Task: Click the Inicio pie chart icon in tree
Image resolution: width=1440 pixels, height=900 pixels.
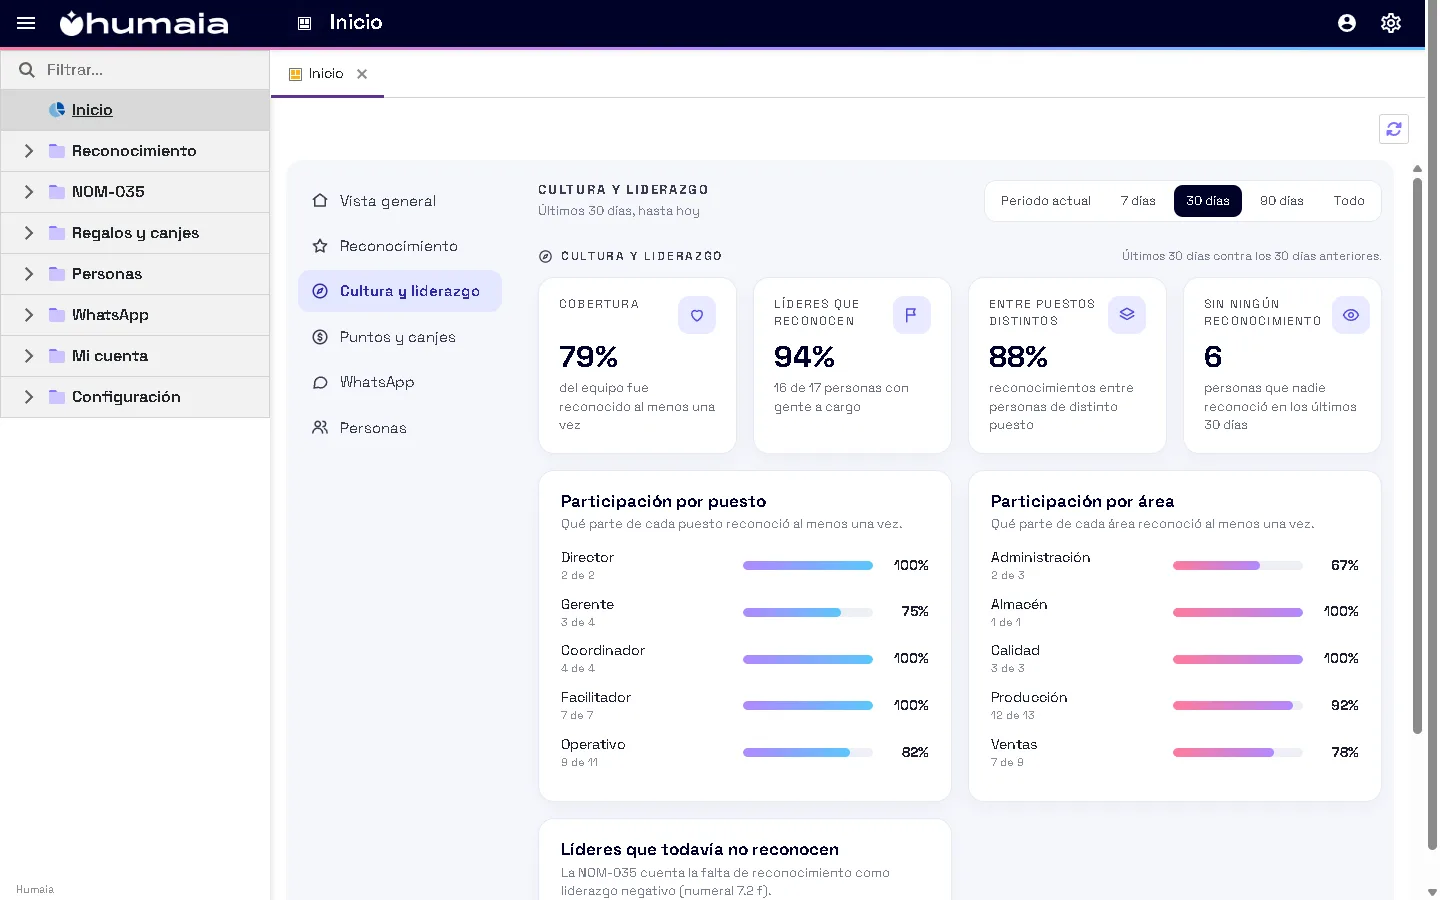Action: (x=57, y=110)
